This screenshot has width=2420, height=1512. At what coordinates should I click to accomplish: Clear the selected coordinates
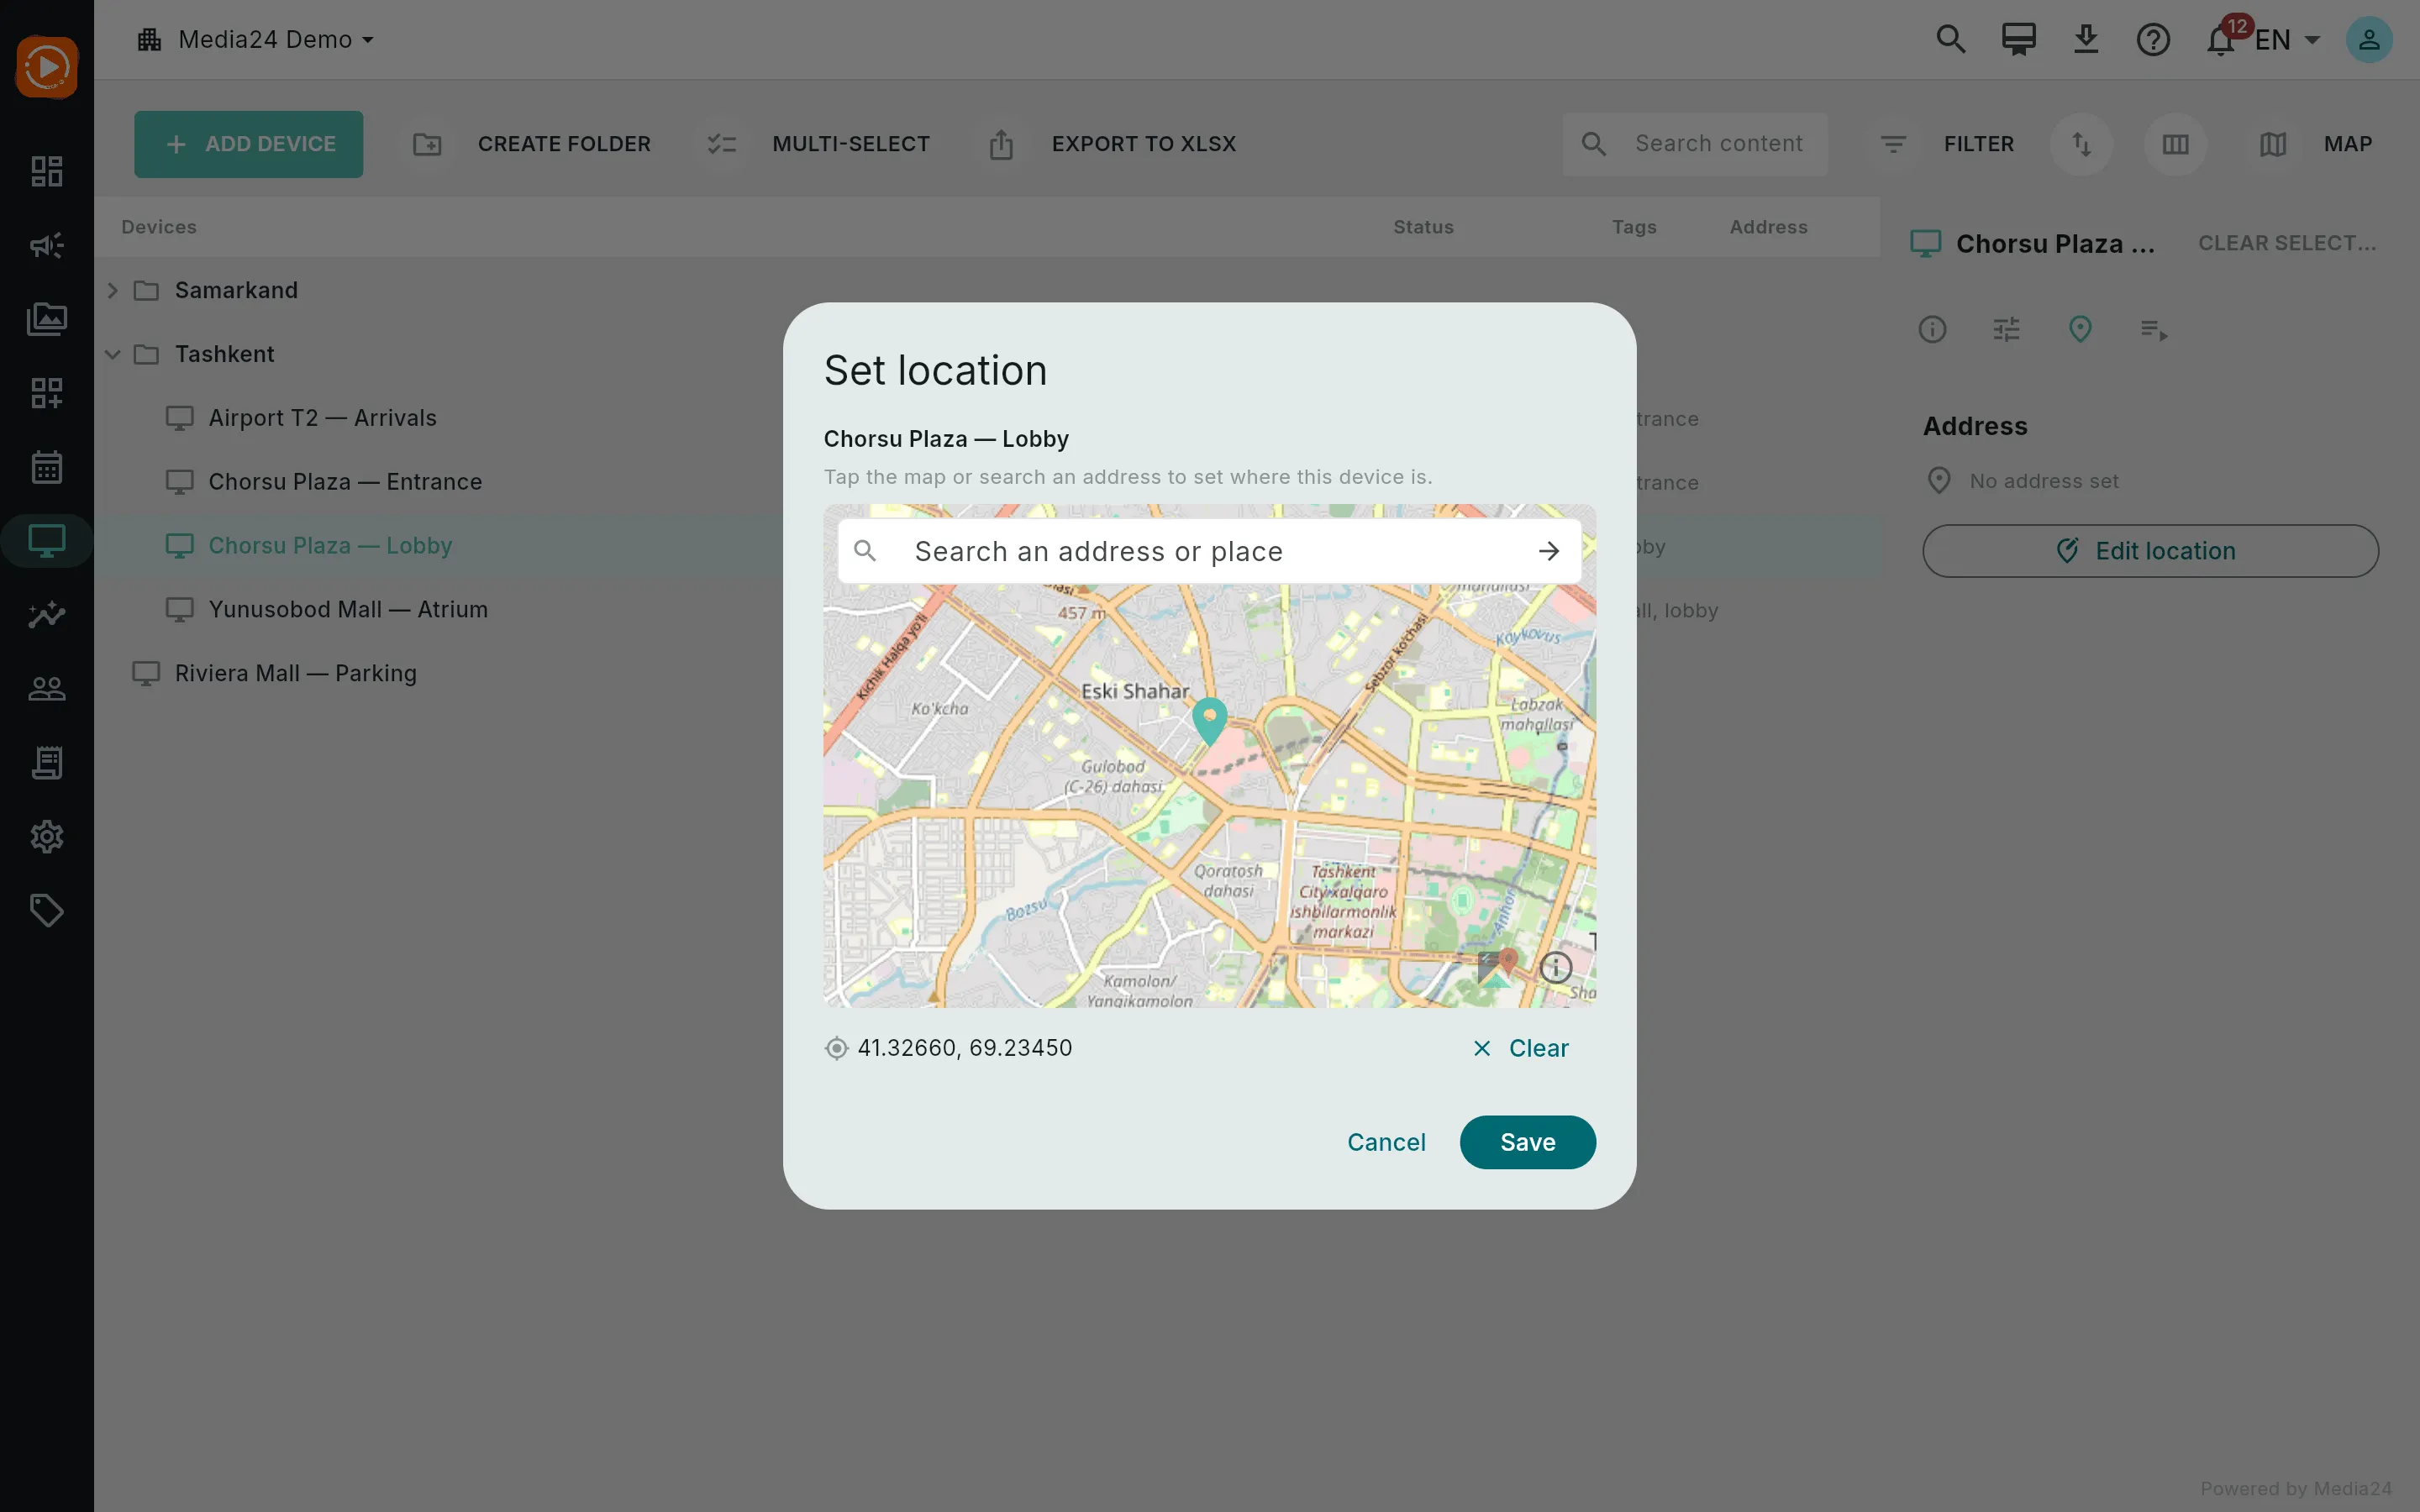[x=1521, y=1048]
